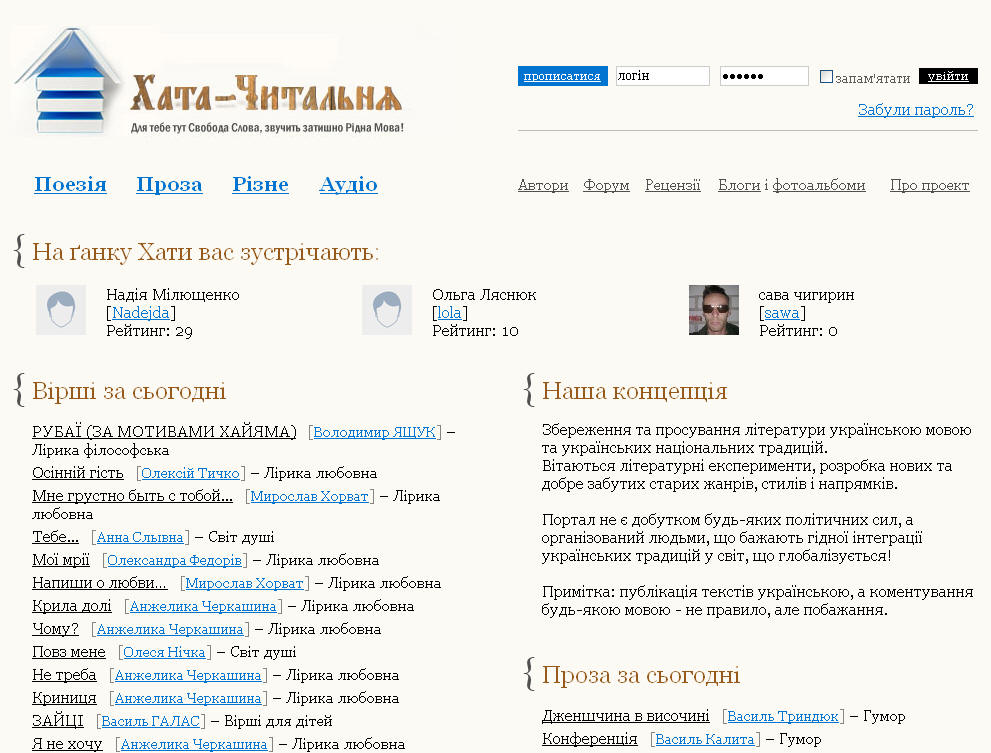This screenshot has width=991, height=753.
Task: Focus the логін input field
Action: [x=662, y=76]
